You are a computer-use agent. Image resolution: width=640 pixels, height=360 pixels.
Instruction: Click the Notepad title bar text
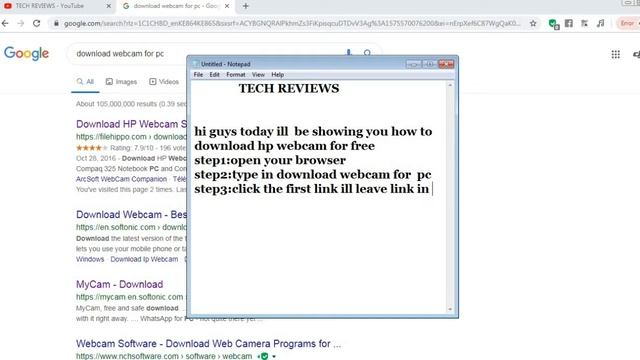(x=225, y=64)
